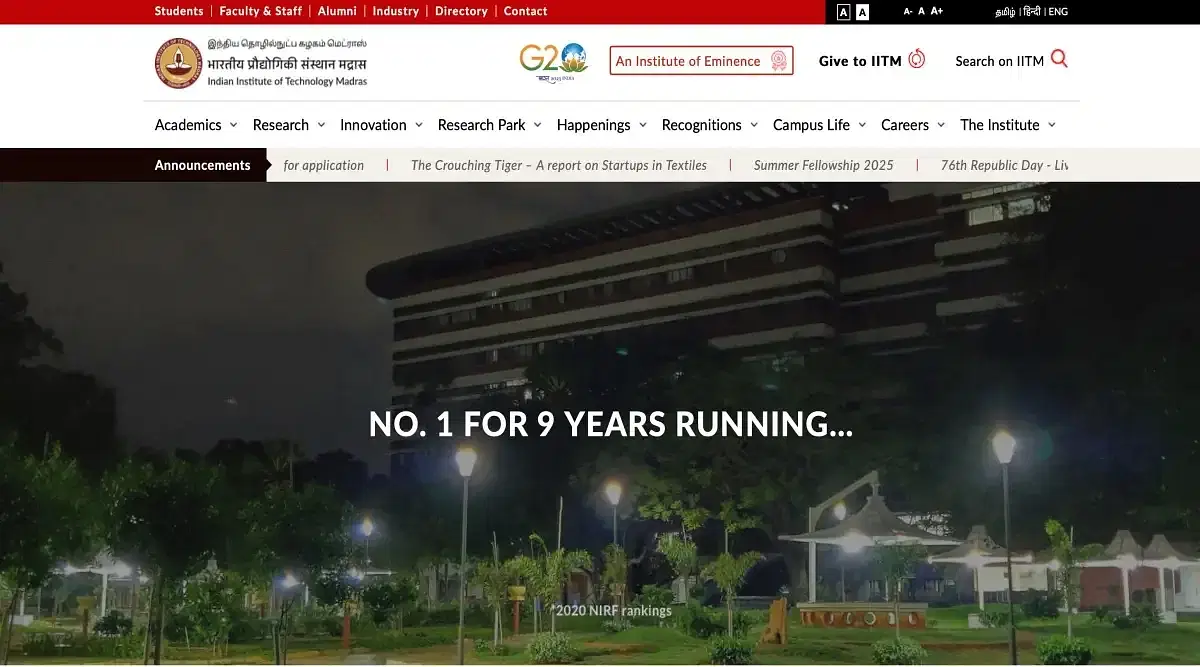Select the white-on-black contrast A icon
Image resolution: width=1200 pixels, height=667 pixels.
click(843, 12)
